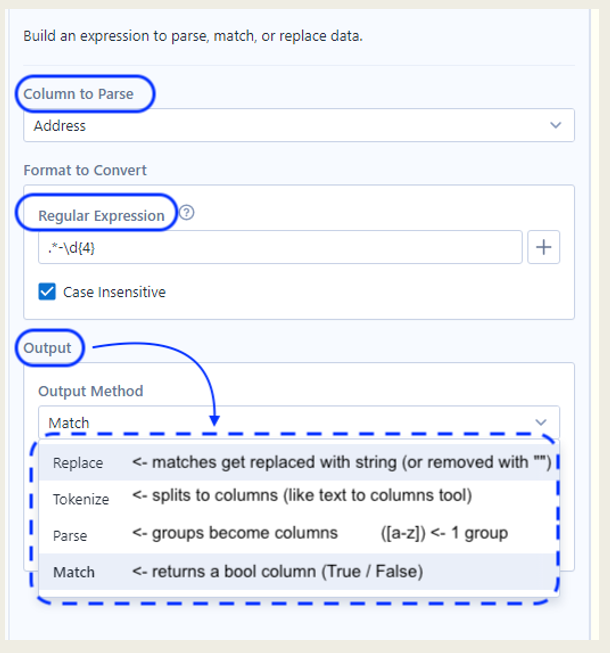Click the chevron arrow on the Output Method dropdown
Viewport: 610px width, 653px height.
click(x=541, y=422)
